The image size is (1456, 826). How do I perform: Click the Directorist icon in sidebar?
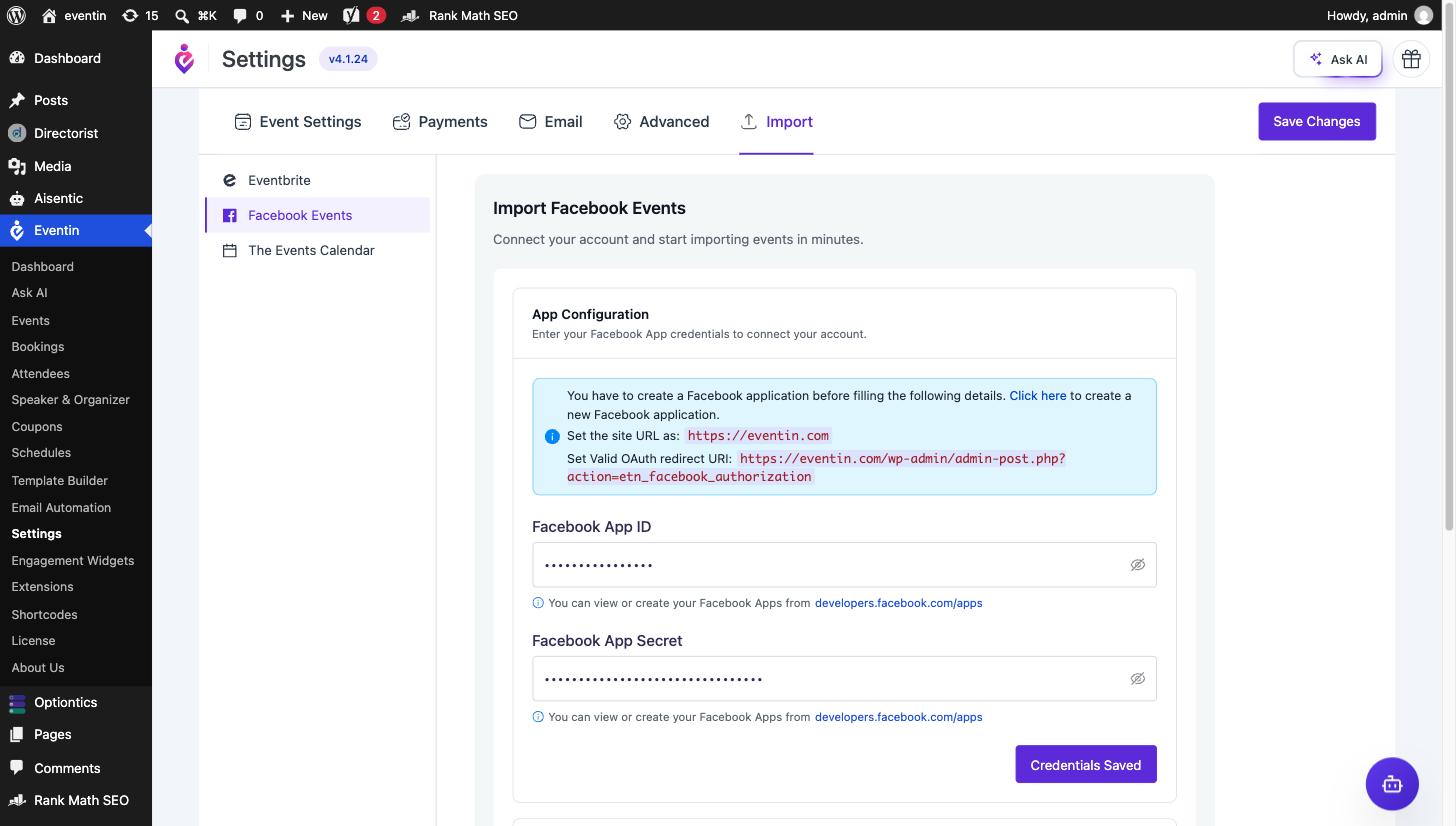click(x=17, y=133)
